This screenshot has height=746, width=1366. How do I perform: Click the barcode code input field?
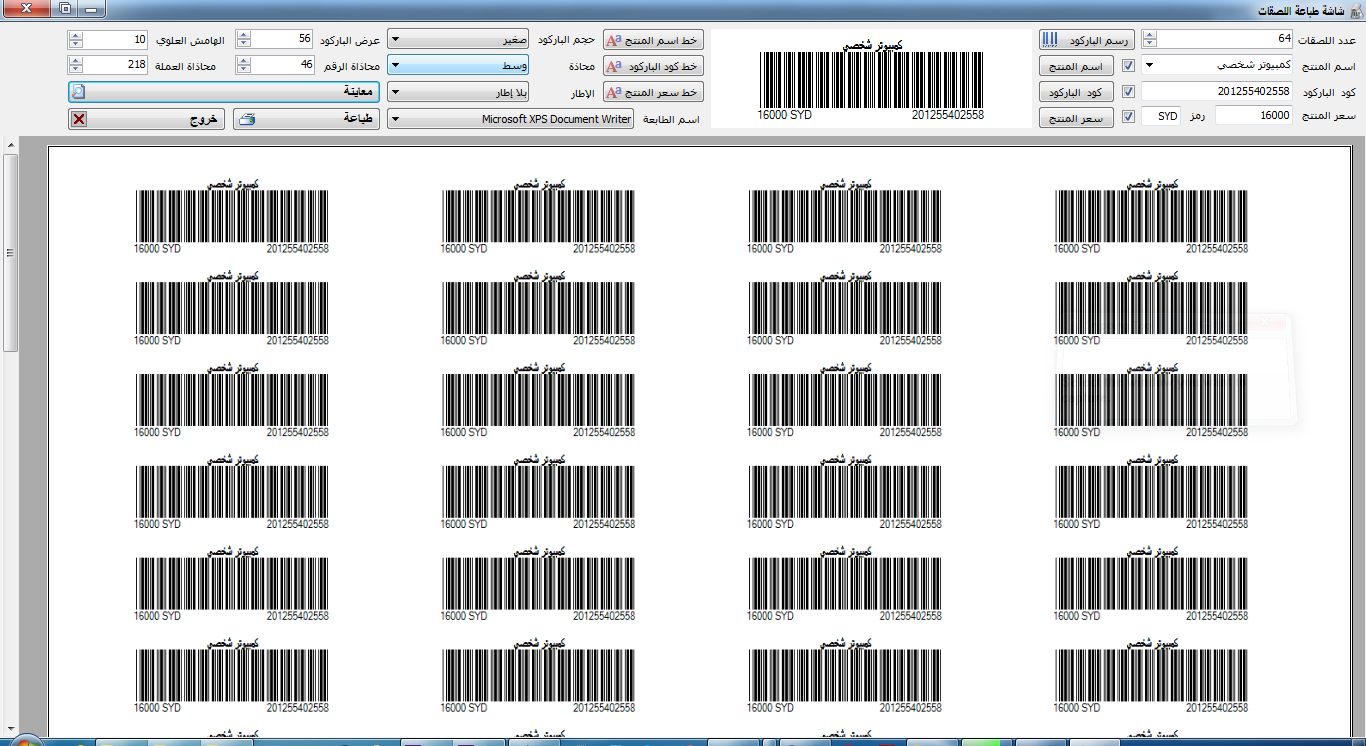point(1217,92)
